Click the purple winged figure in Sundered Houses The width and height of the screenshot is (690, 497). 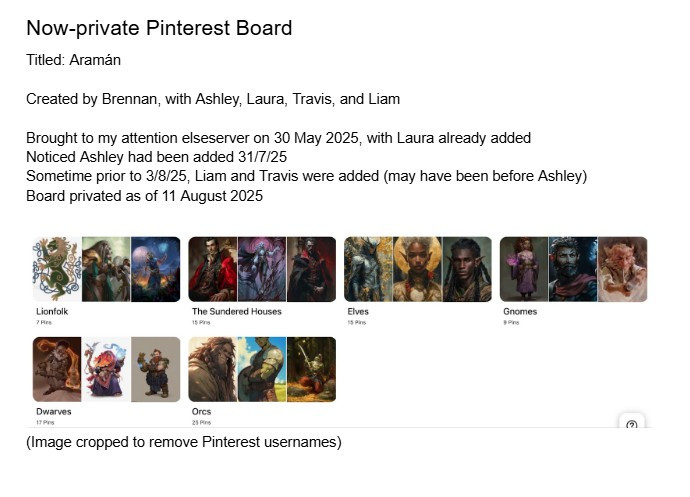[x=261, y=269]
